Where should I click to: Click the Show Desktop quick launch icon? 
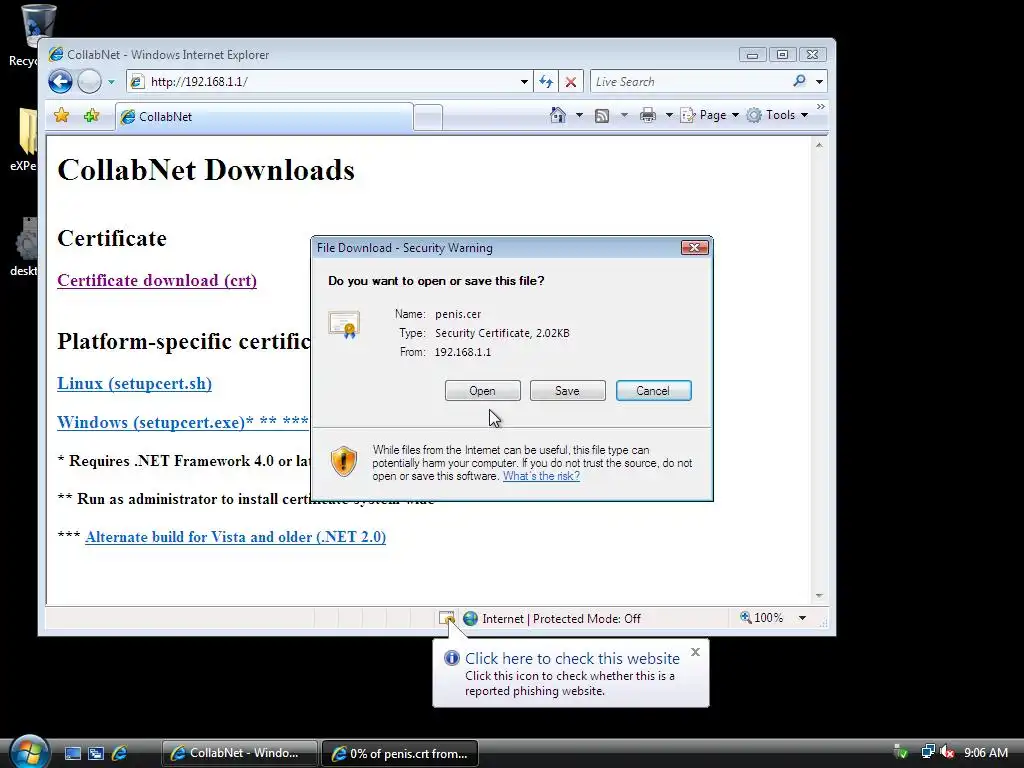click(72, 754)
